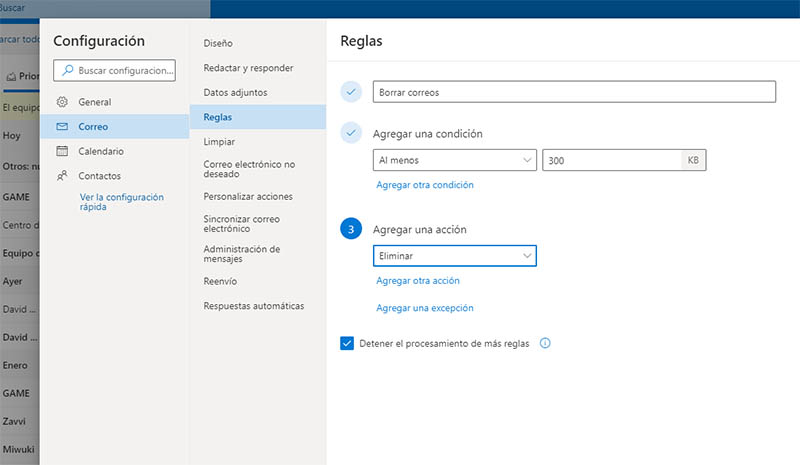The image size is (800, 465).
Task: Click the search magnifier icon in settings
Action: [x=67, y=71]
